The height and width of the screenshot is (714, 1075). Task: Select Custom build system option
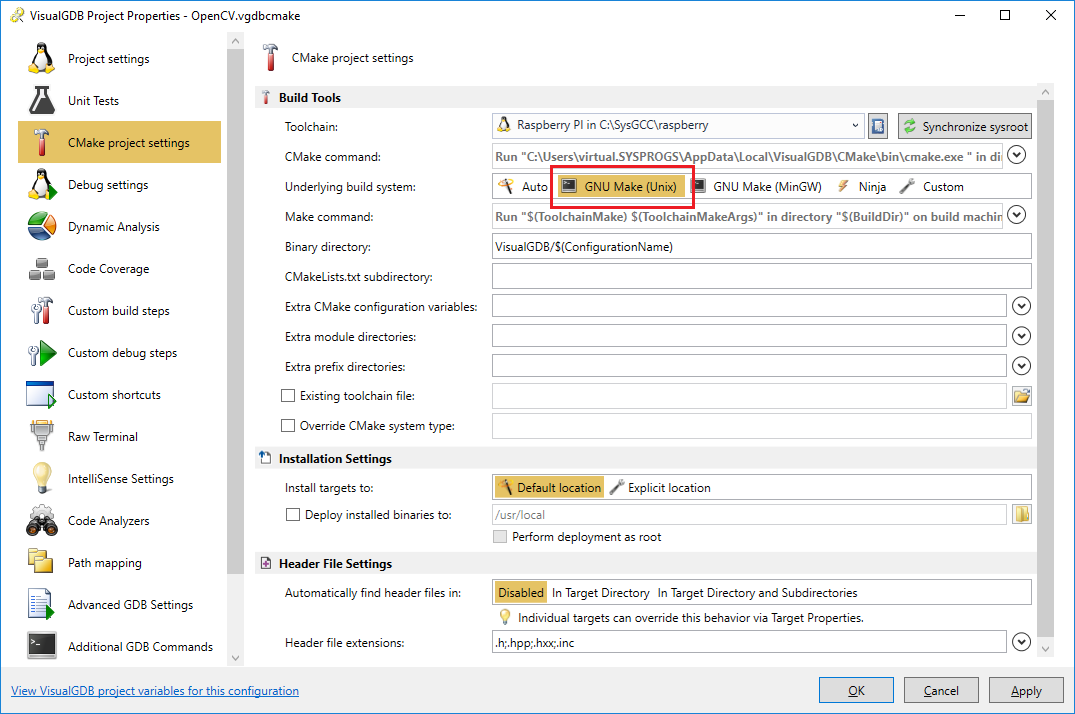[x=932, y=187]
